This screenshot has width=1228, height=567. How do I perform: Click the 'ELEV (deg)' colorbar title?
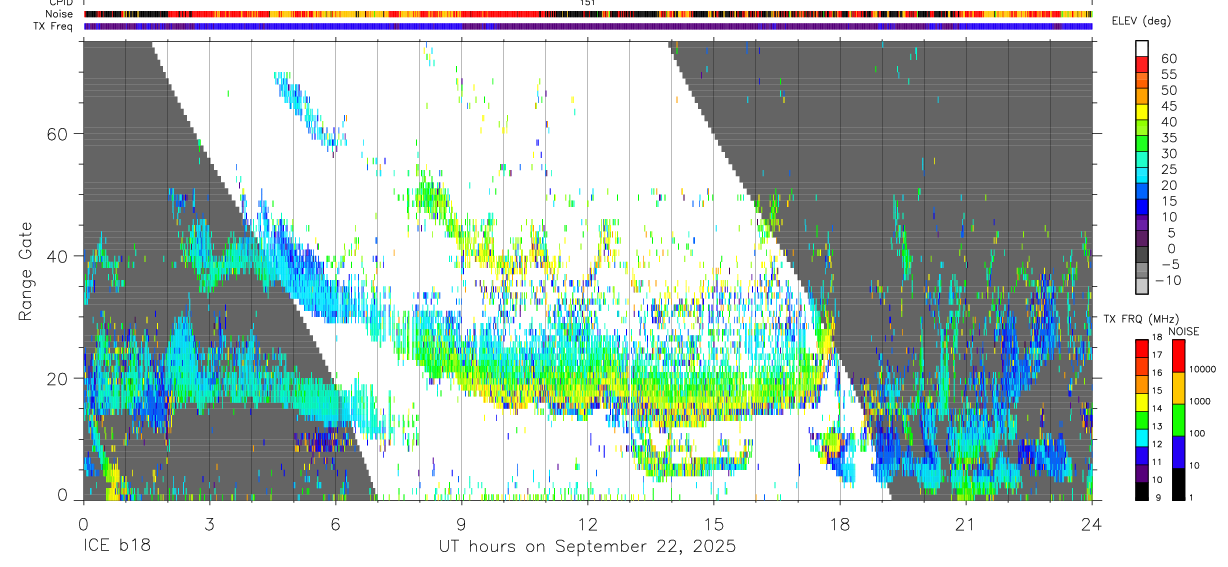coord(1141,21)
